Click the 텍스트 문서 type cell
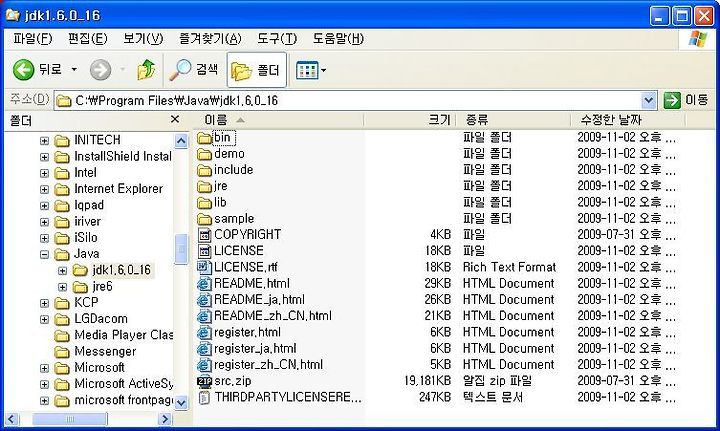This screenshot has width=720, height=431. (492, 397)
